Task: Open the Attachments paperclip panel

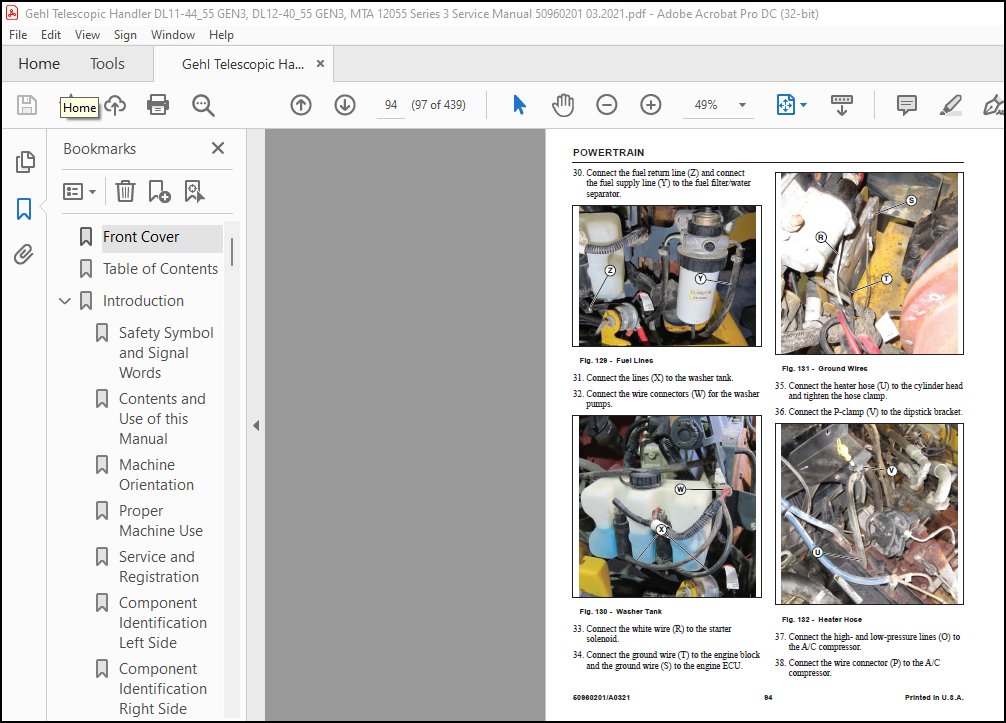Action: coord(24,255)
